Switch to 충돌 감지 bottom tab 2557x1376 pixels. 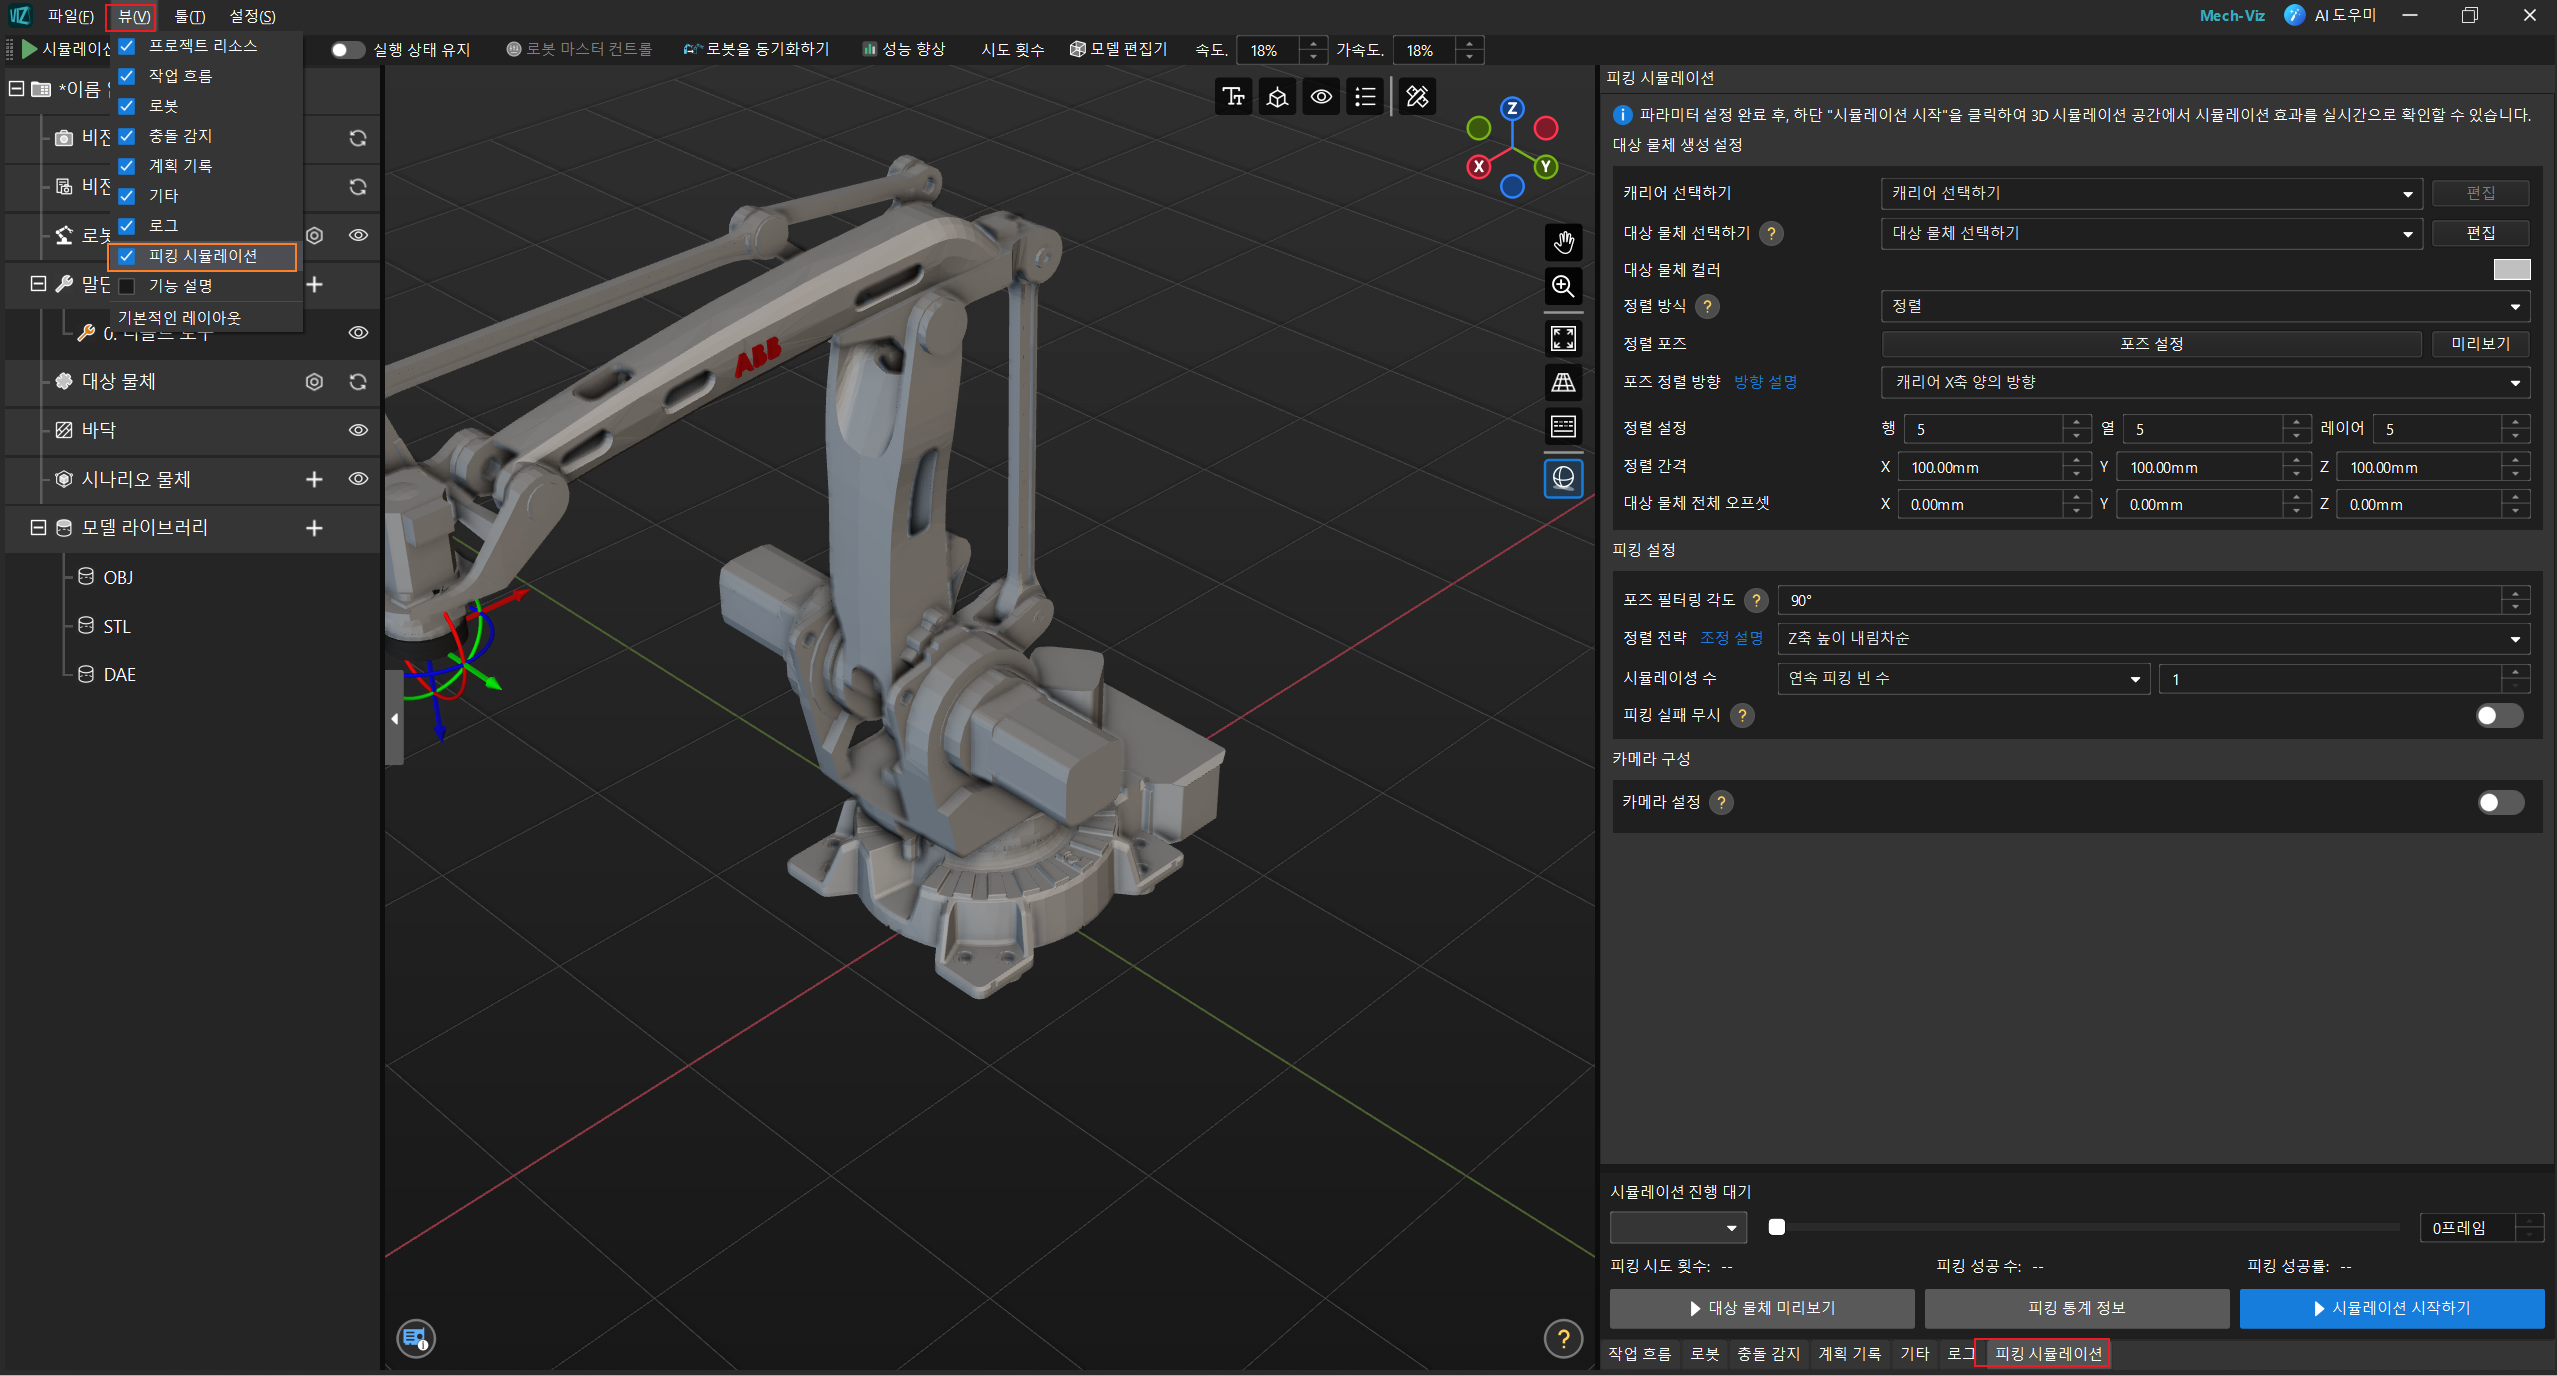(x=1767, y=1353)
